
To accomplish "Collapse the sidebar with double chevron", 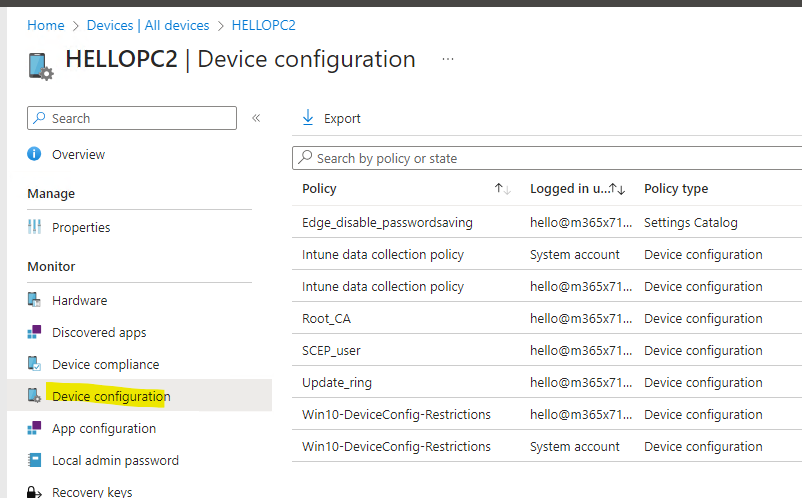I will pyautogui.click(x=256, y=118).
